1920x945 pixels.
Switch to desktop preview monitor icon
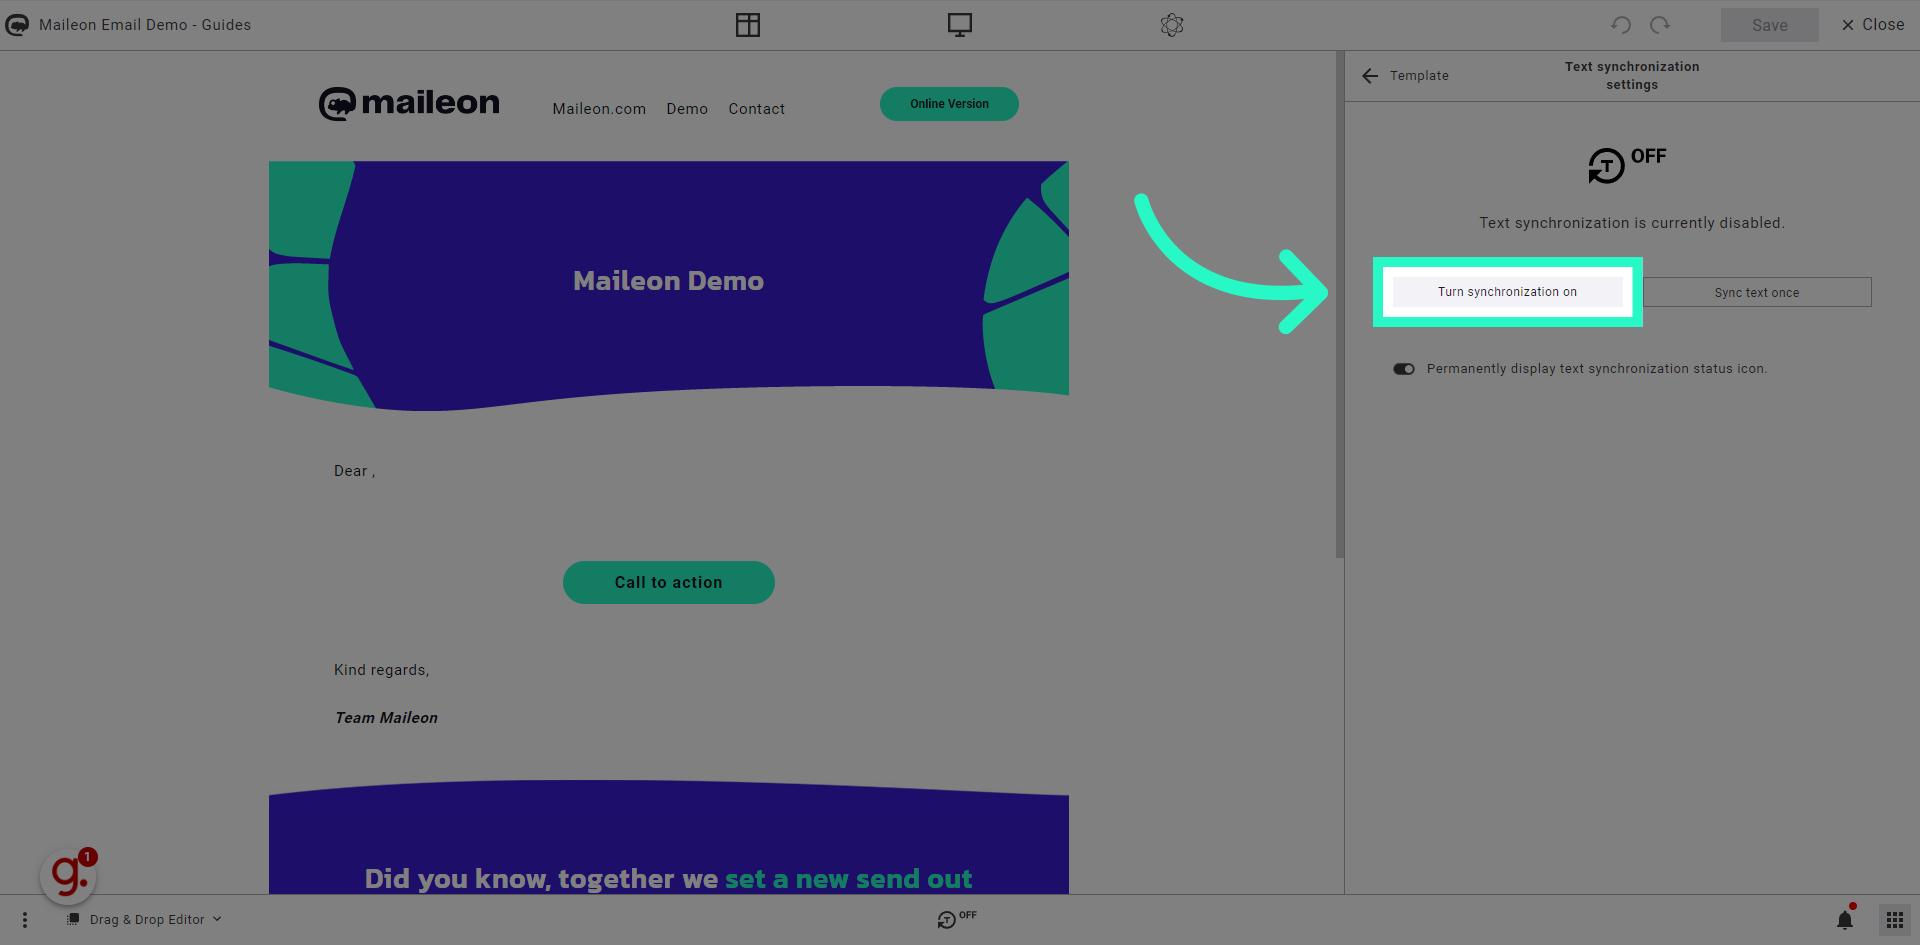pyautogui.click(x=960, y=25)
